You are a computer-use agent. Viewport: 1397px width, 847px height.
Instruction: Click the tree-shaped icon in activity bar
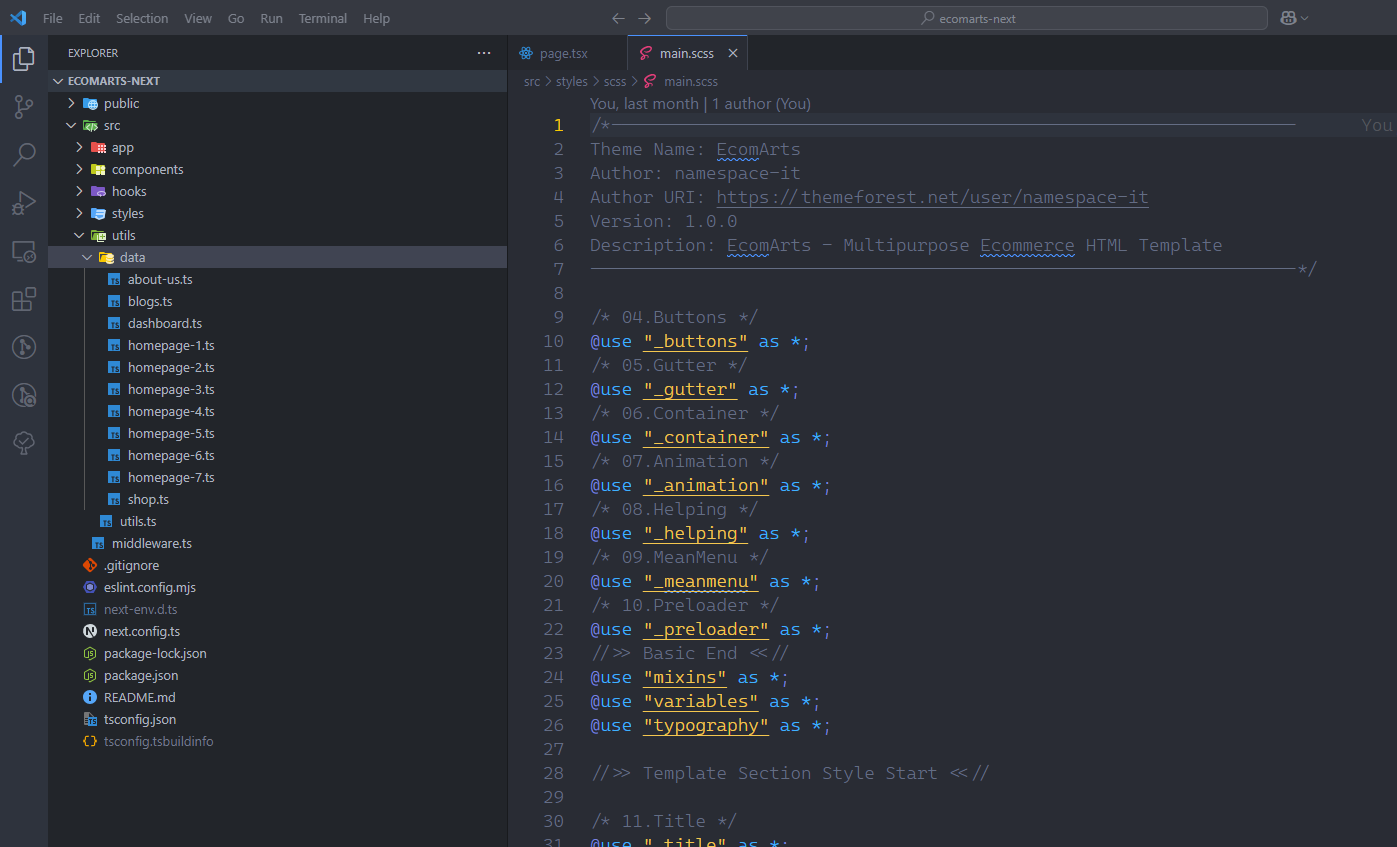pos(24,443)
